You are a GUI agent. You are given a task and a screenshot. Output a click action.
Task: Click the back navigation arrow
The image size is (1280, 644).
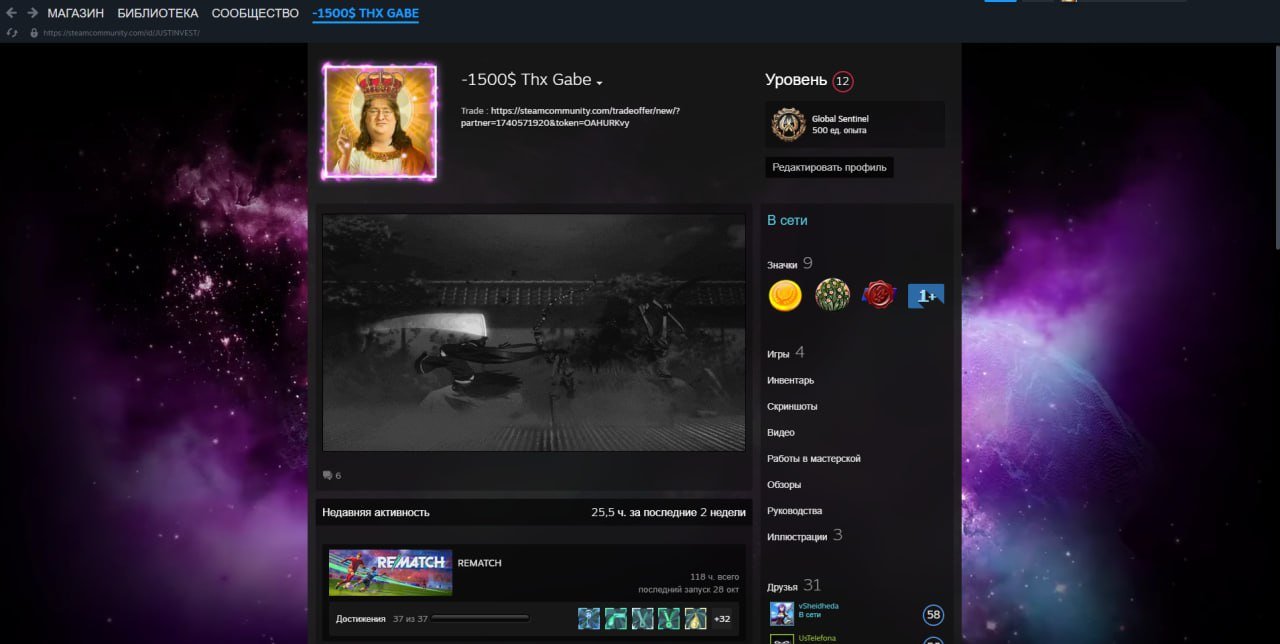12,13
